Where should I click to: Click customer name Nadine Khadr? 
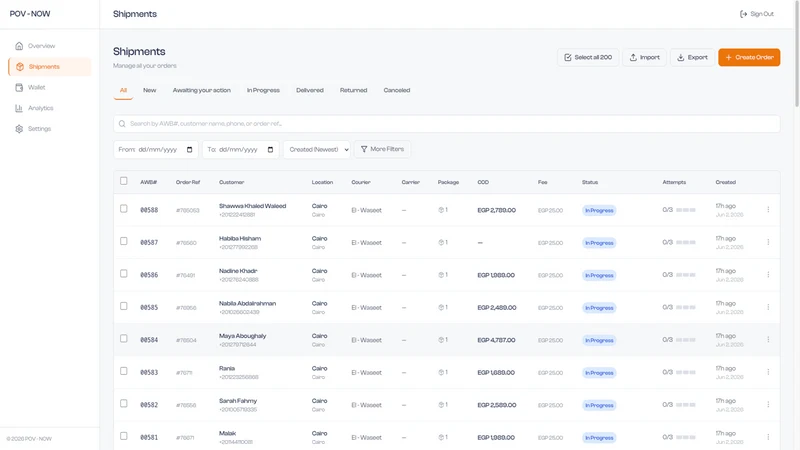point(238,271)
